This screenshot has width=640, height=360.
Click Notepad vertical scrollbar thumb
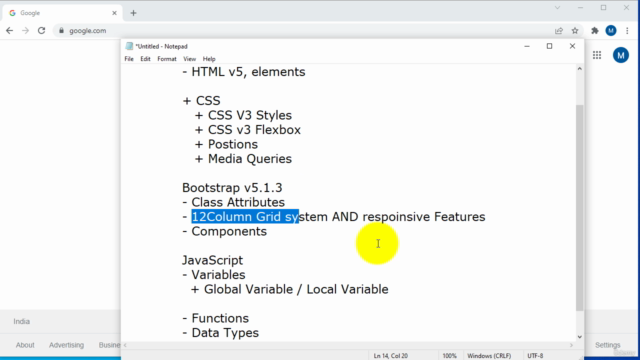pos(580,207)
